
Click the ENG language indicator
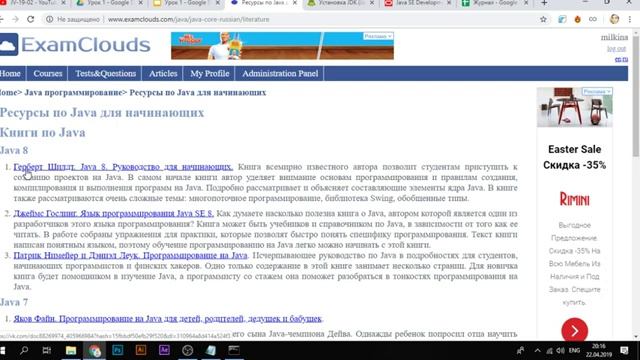[x=574, y=351]
